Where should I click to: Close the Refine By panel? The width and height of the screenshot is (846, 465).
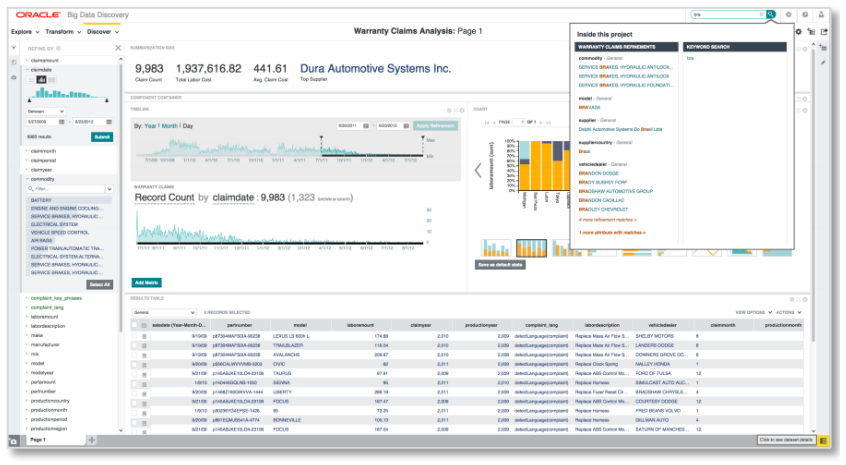[117, 47]
